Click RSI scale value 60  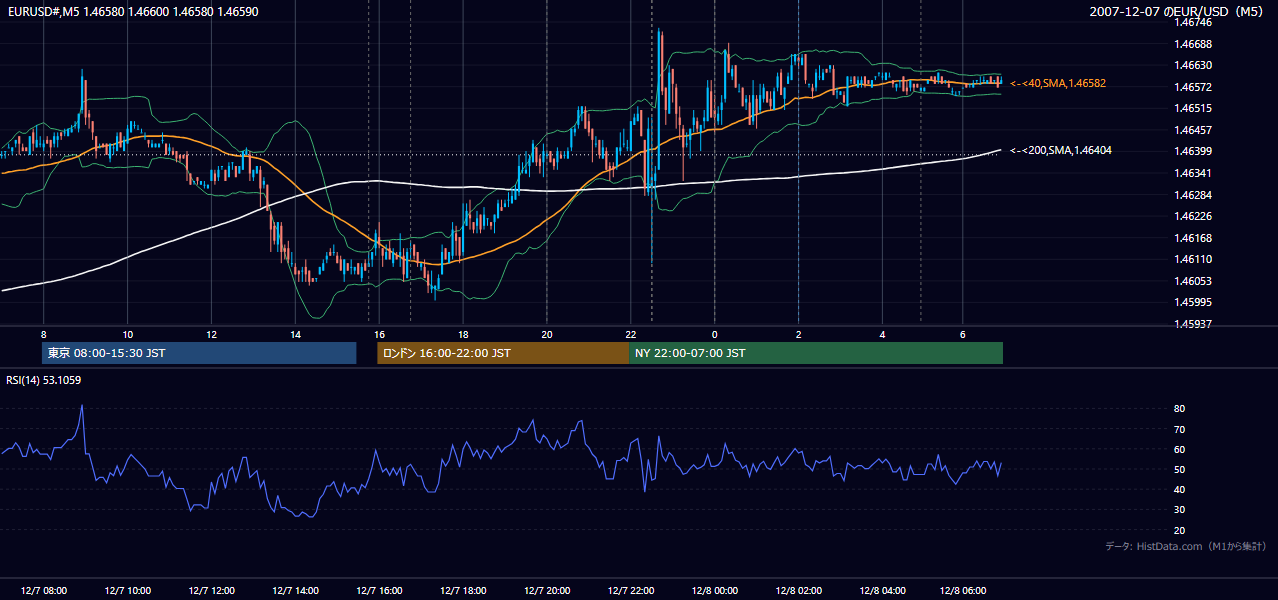pyautogui.click(x=1179, y=449)
